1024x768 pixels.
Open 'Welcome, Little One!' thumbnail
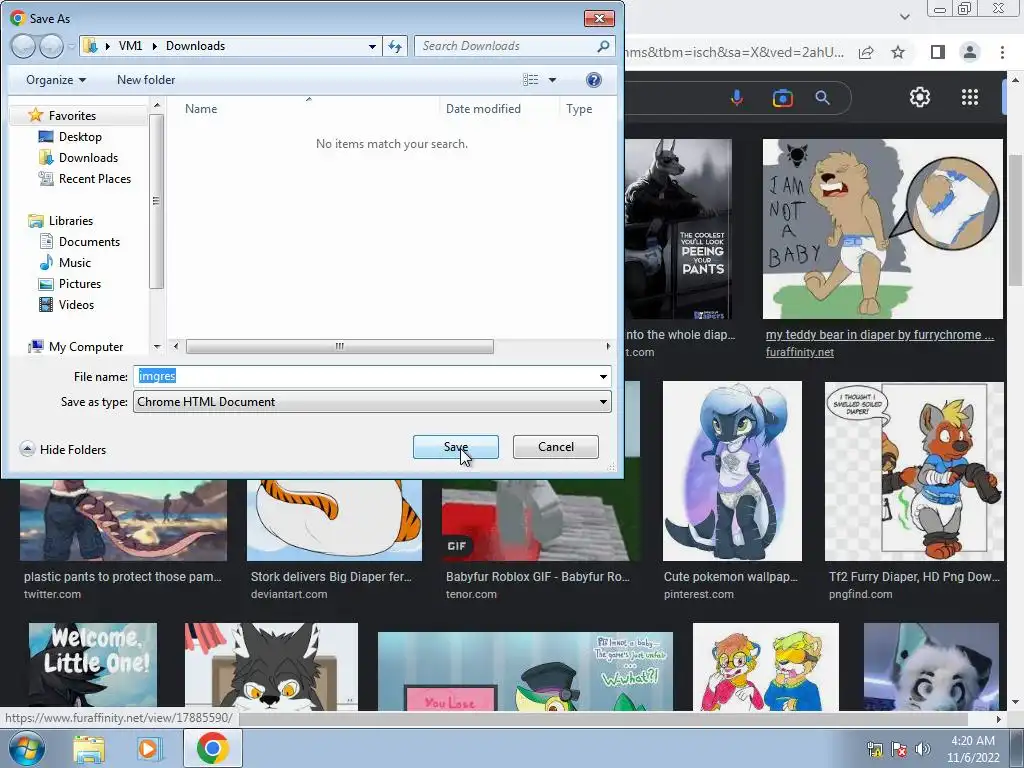point(93,667)
